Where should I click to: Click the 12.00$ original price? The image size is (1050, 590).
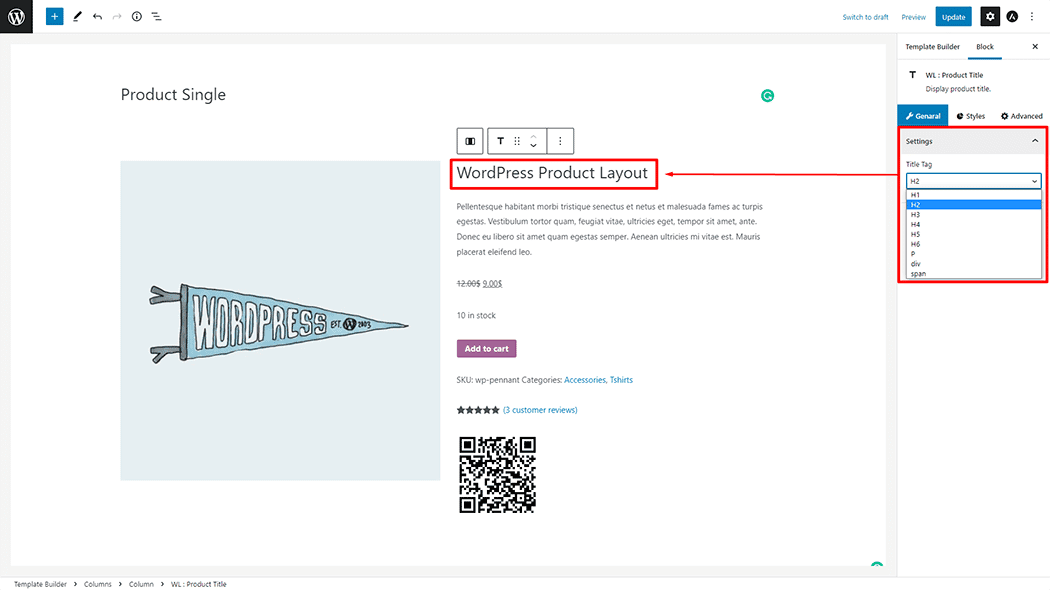tap(468, 284)
